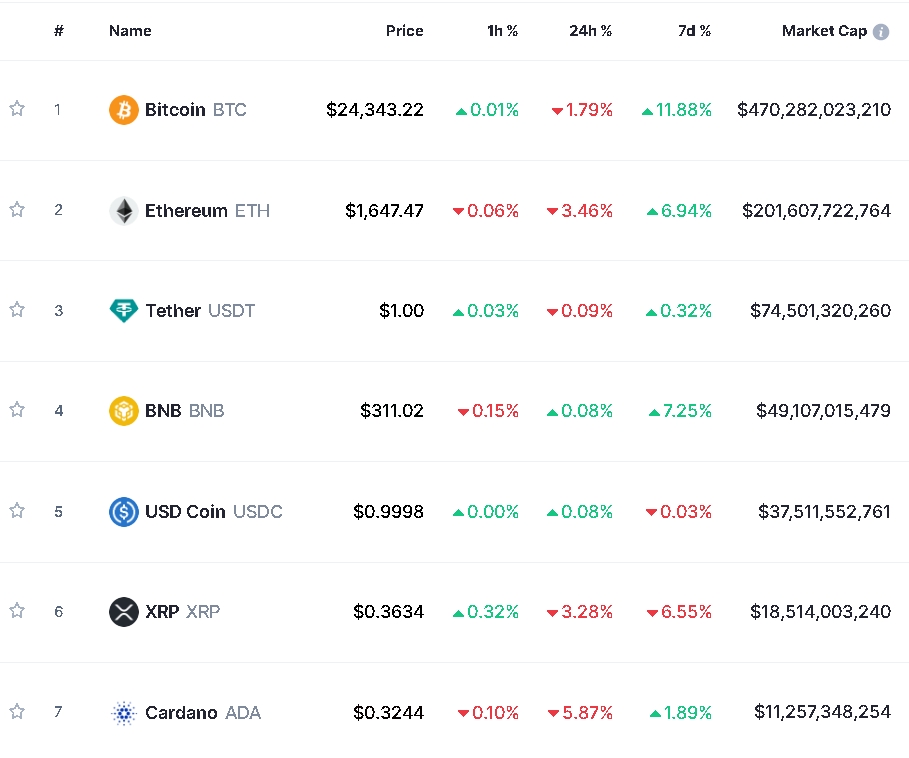The width and height of the screenshot is (909, 758).
Task: Click the Ethereum diamond logo icon
Action: tap(124, 211)
